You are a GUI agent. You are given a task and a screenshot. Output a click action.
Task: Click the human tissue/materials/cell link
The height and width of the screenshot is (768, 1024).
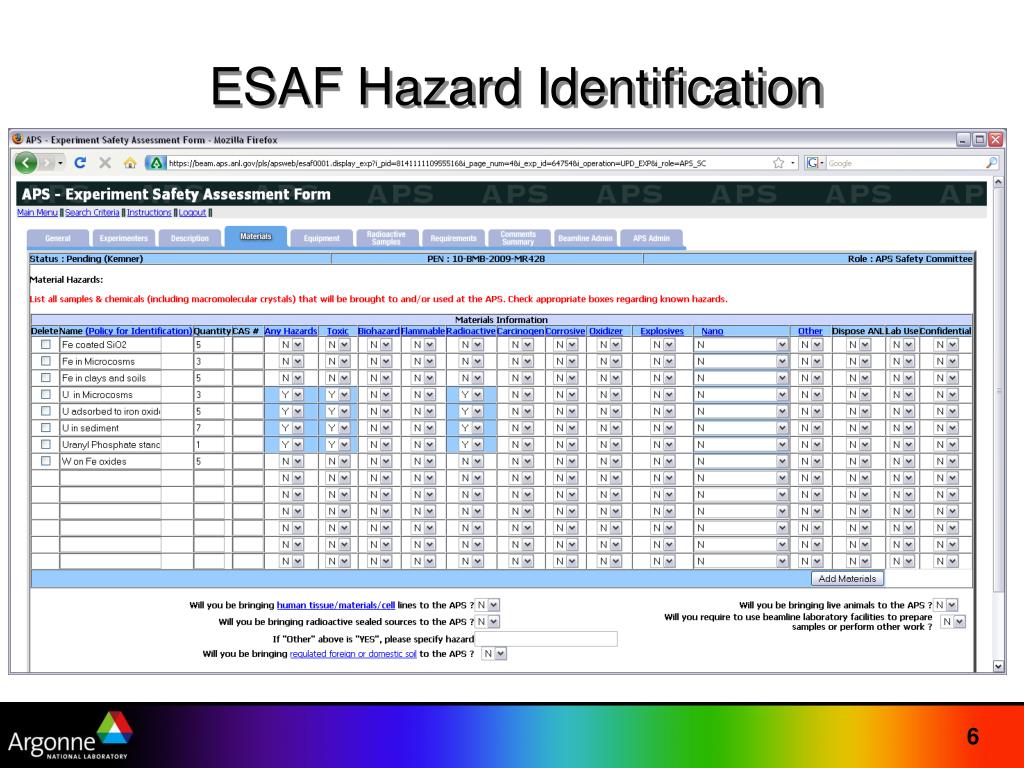pos(336,605)
